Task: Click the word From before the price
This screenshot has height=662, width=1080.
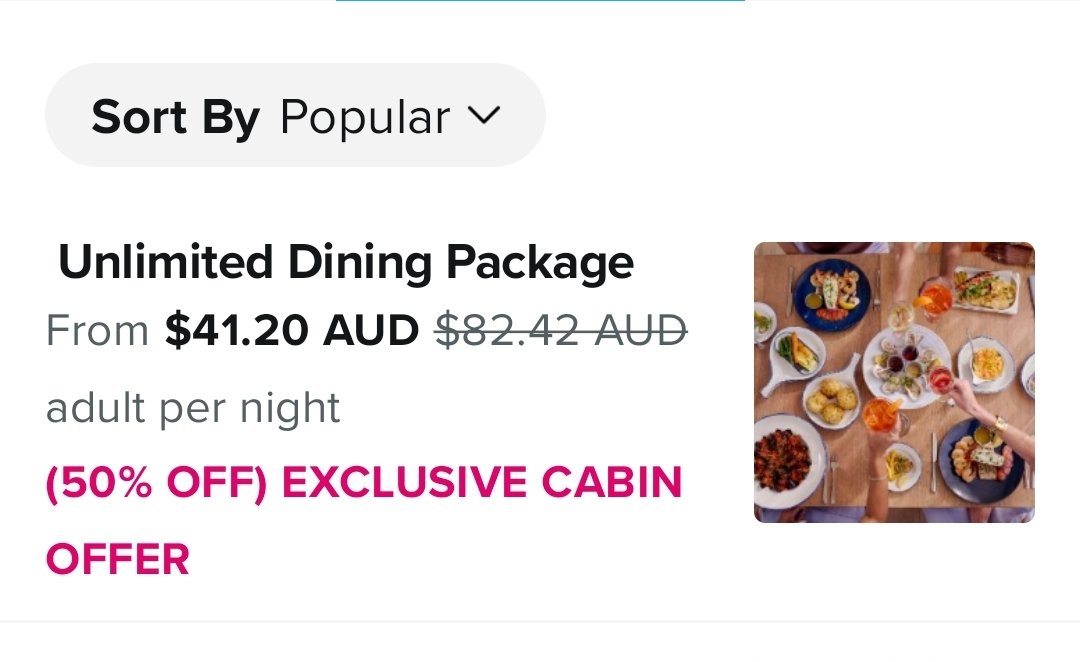Action: 97,330
